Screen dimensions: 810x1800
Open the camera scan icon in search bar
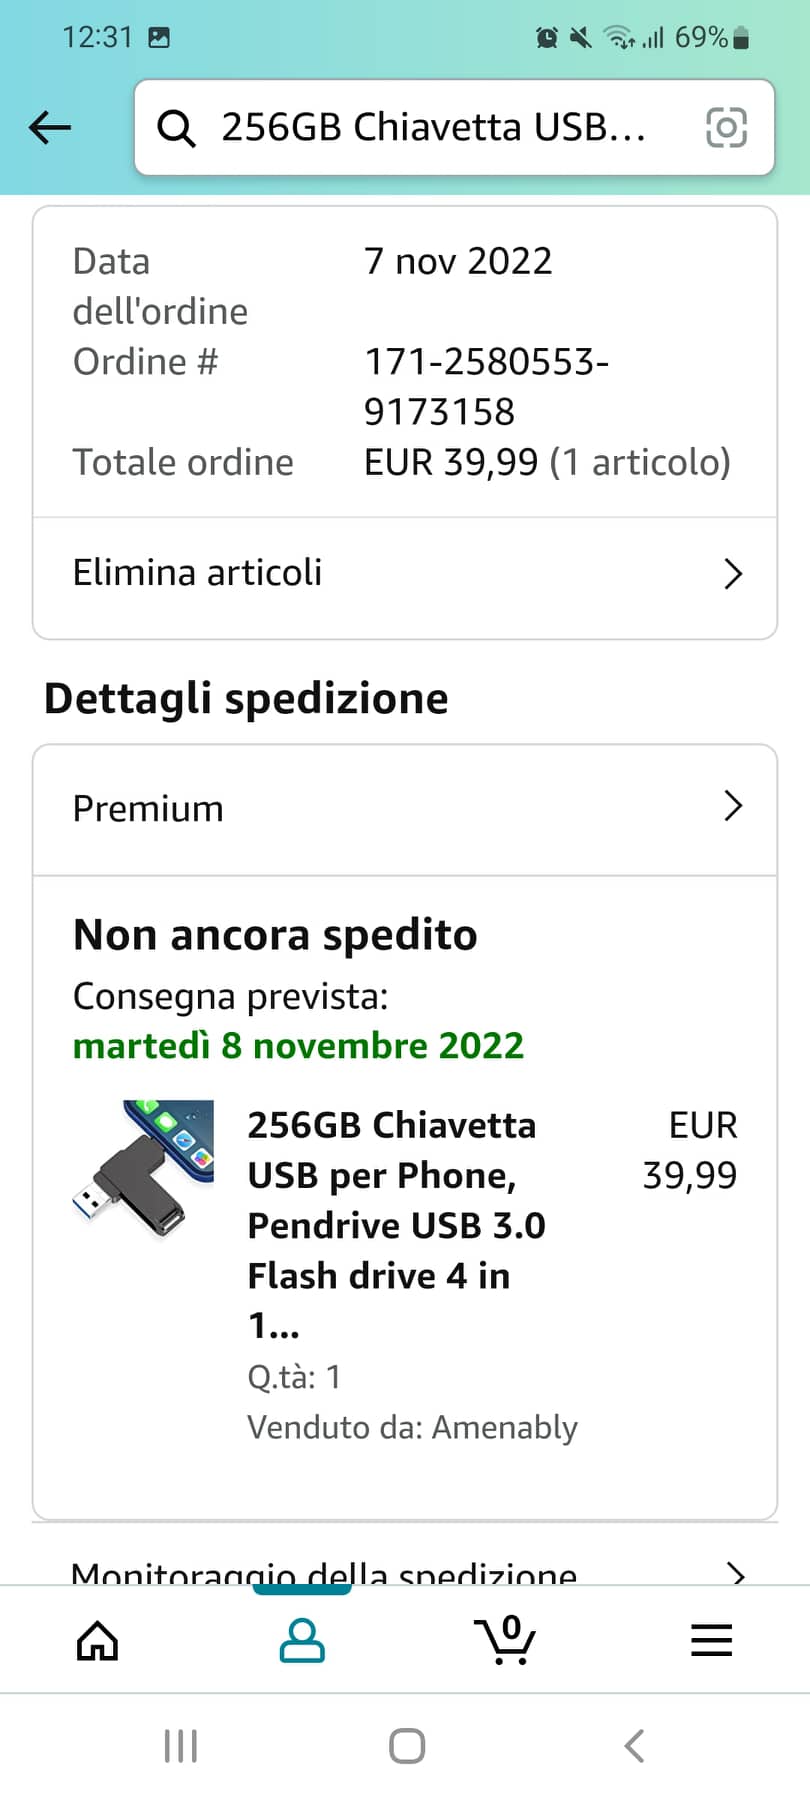click(726, 128)
